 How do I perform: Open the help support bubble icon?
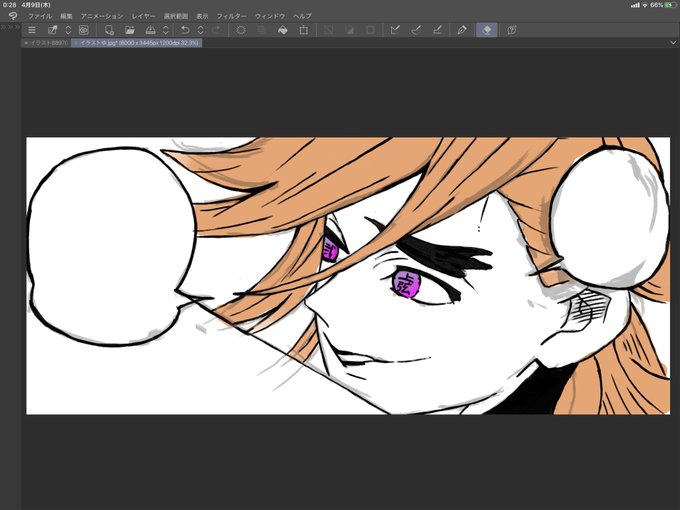pos(512,30)
